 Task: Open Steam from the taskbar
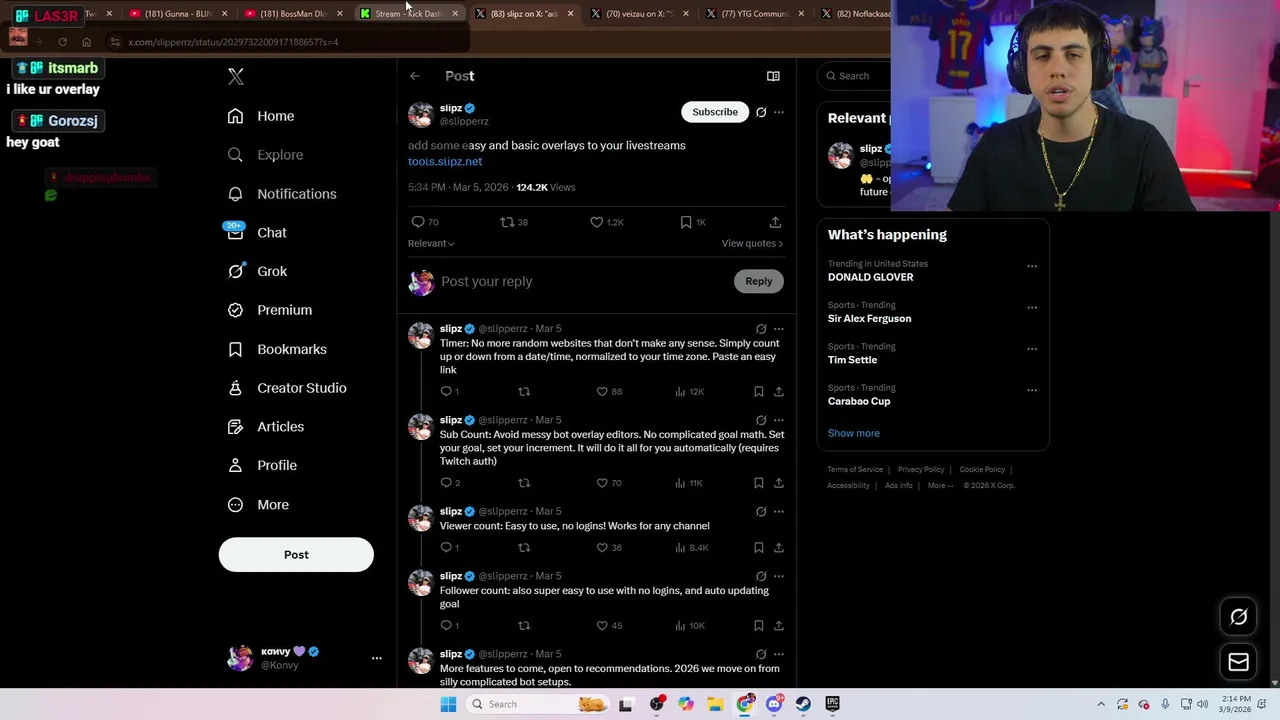[803, 704]
